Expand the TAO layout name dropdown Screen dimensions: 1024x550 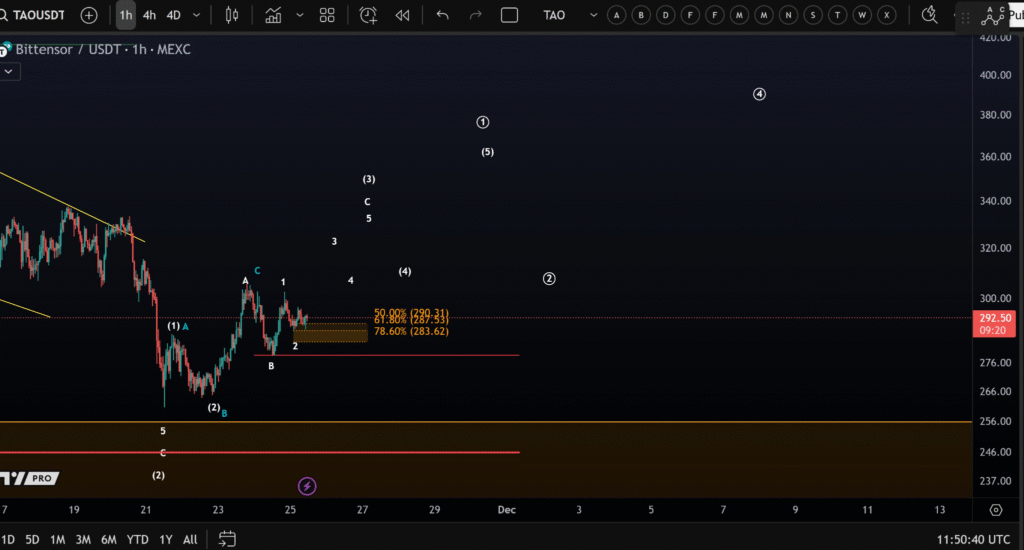tap(593, 15)
